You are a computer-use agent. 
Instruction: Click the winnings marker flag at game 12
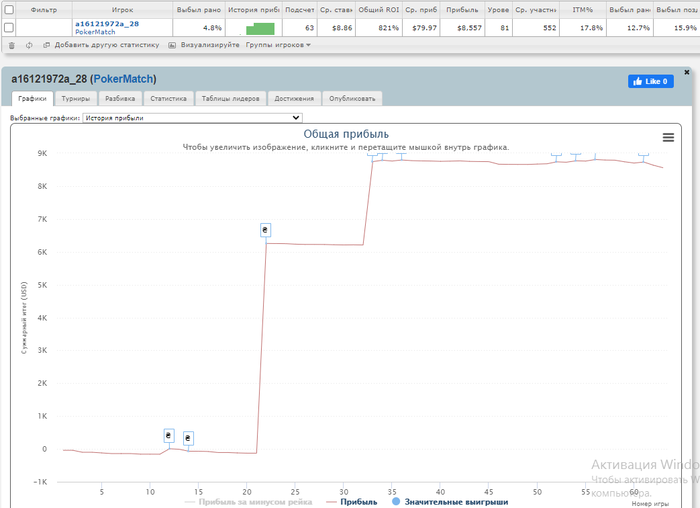pyautogui.click(x=169, y=436)
